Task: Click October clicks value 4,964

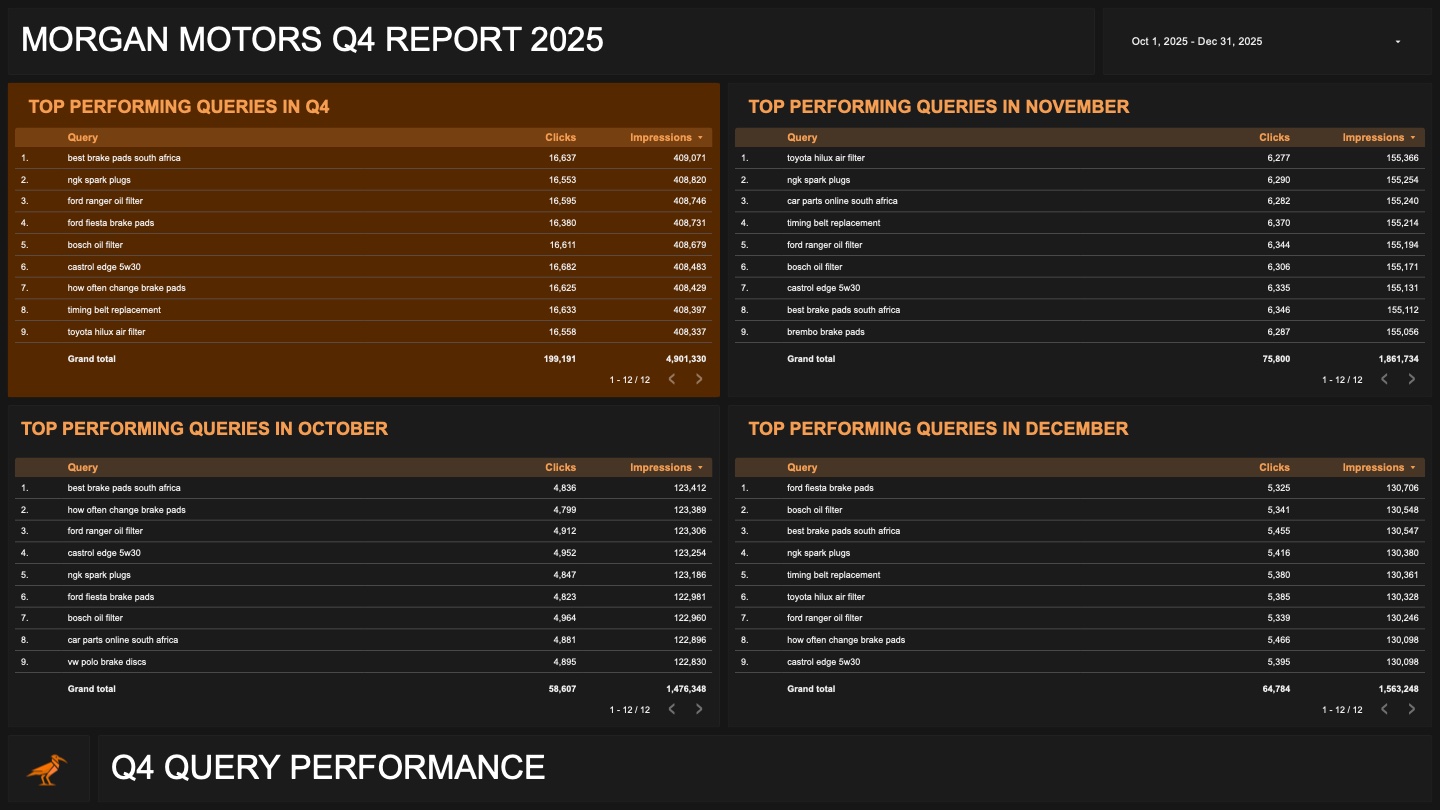Action: tap(564, 618)
